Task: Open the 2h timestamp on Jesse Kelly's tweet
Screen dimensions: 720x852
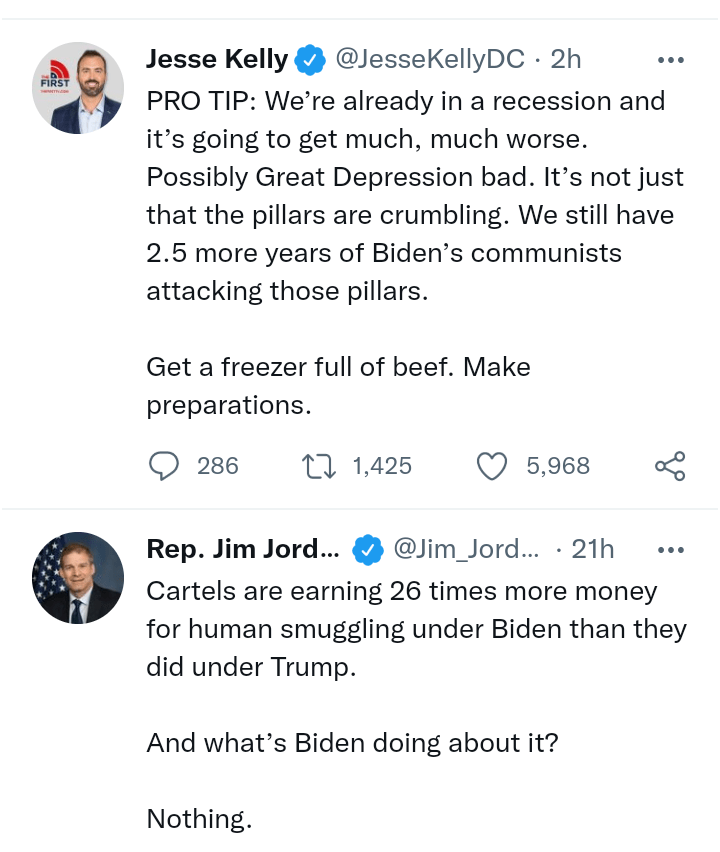Action: click(x=566, y=59)
